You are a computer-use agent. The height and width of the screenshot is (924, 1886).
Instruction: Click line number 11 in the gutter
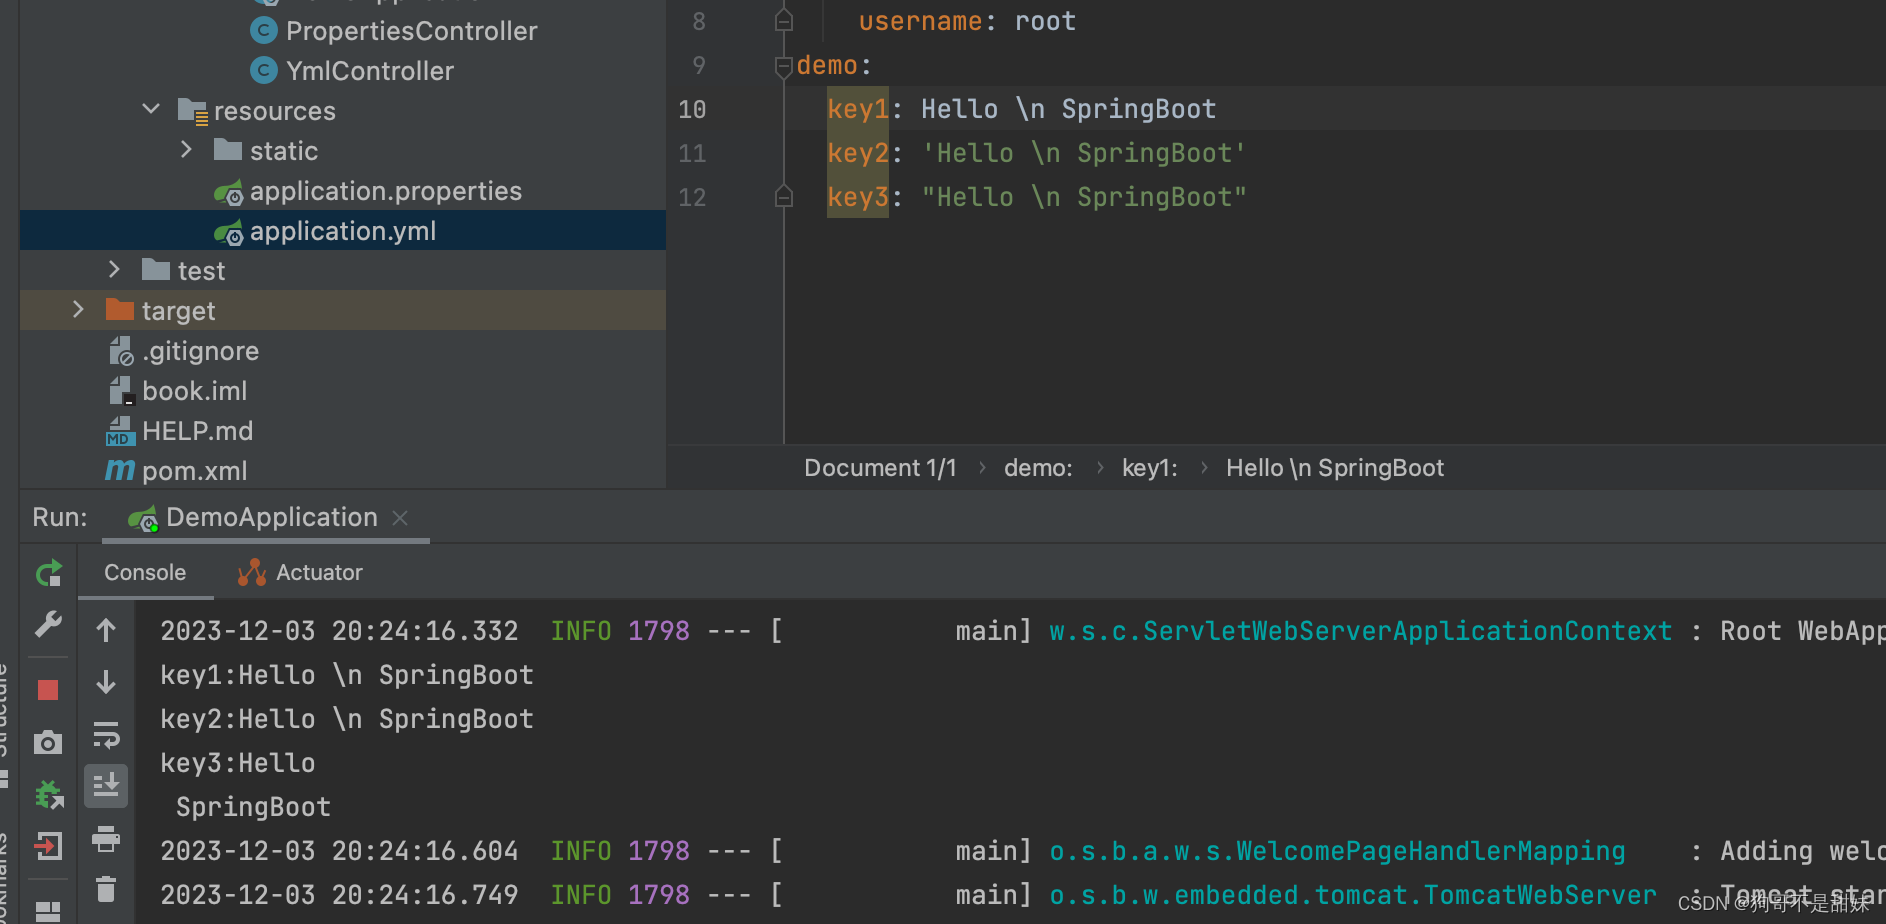pos(692,153)
